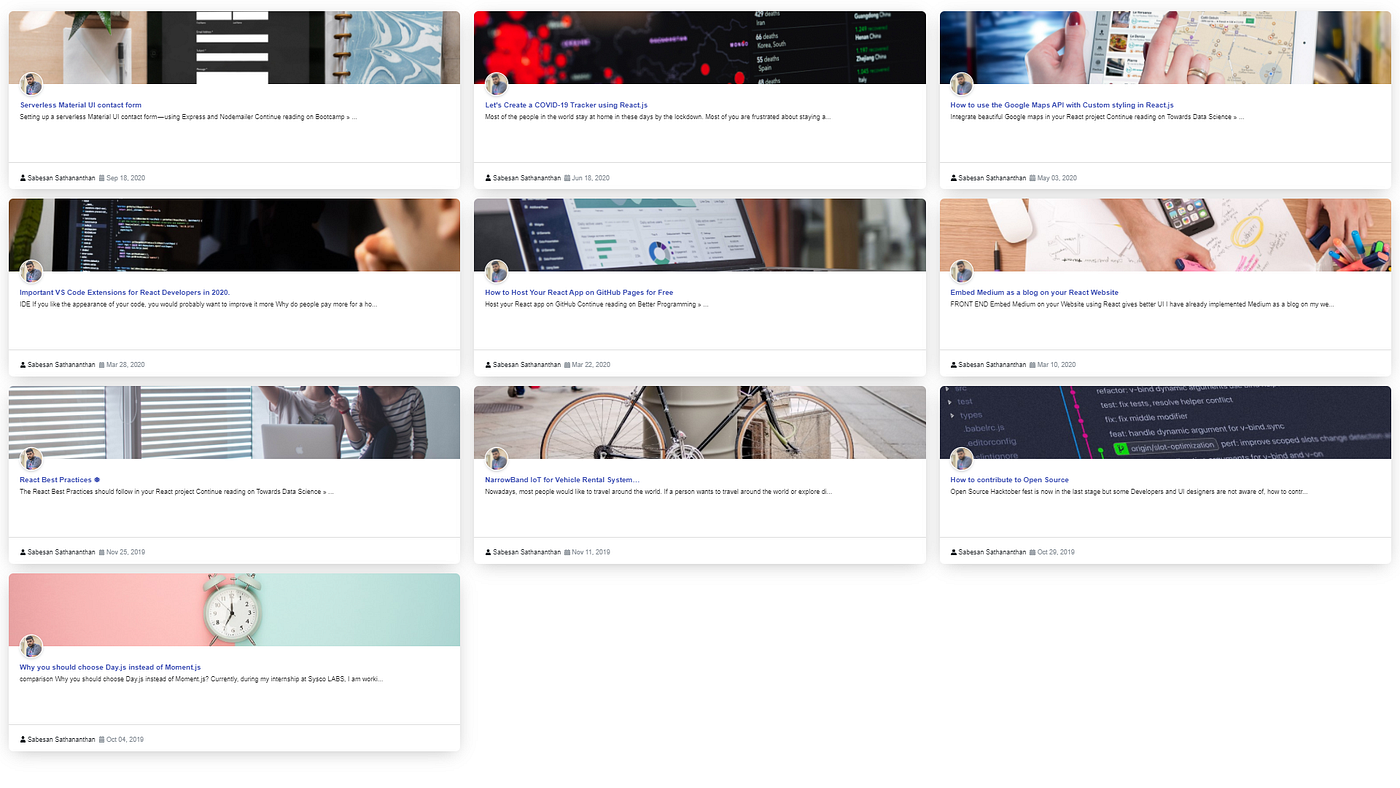Click calendar icon next to Jun 18, 2020
Viewport: 1400px width, 788px height.
click(567, 178)
